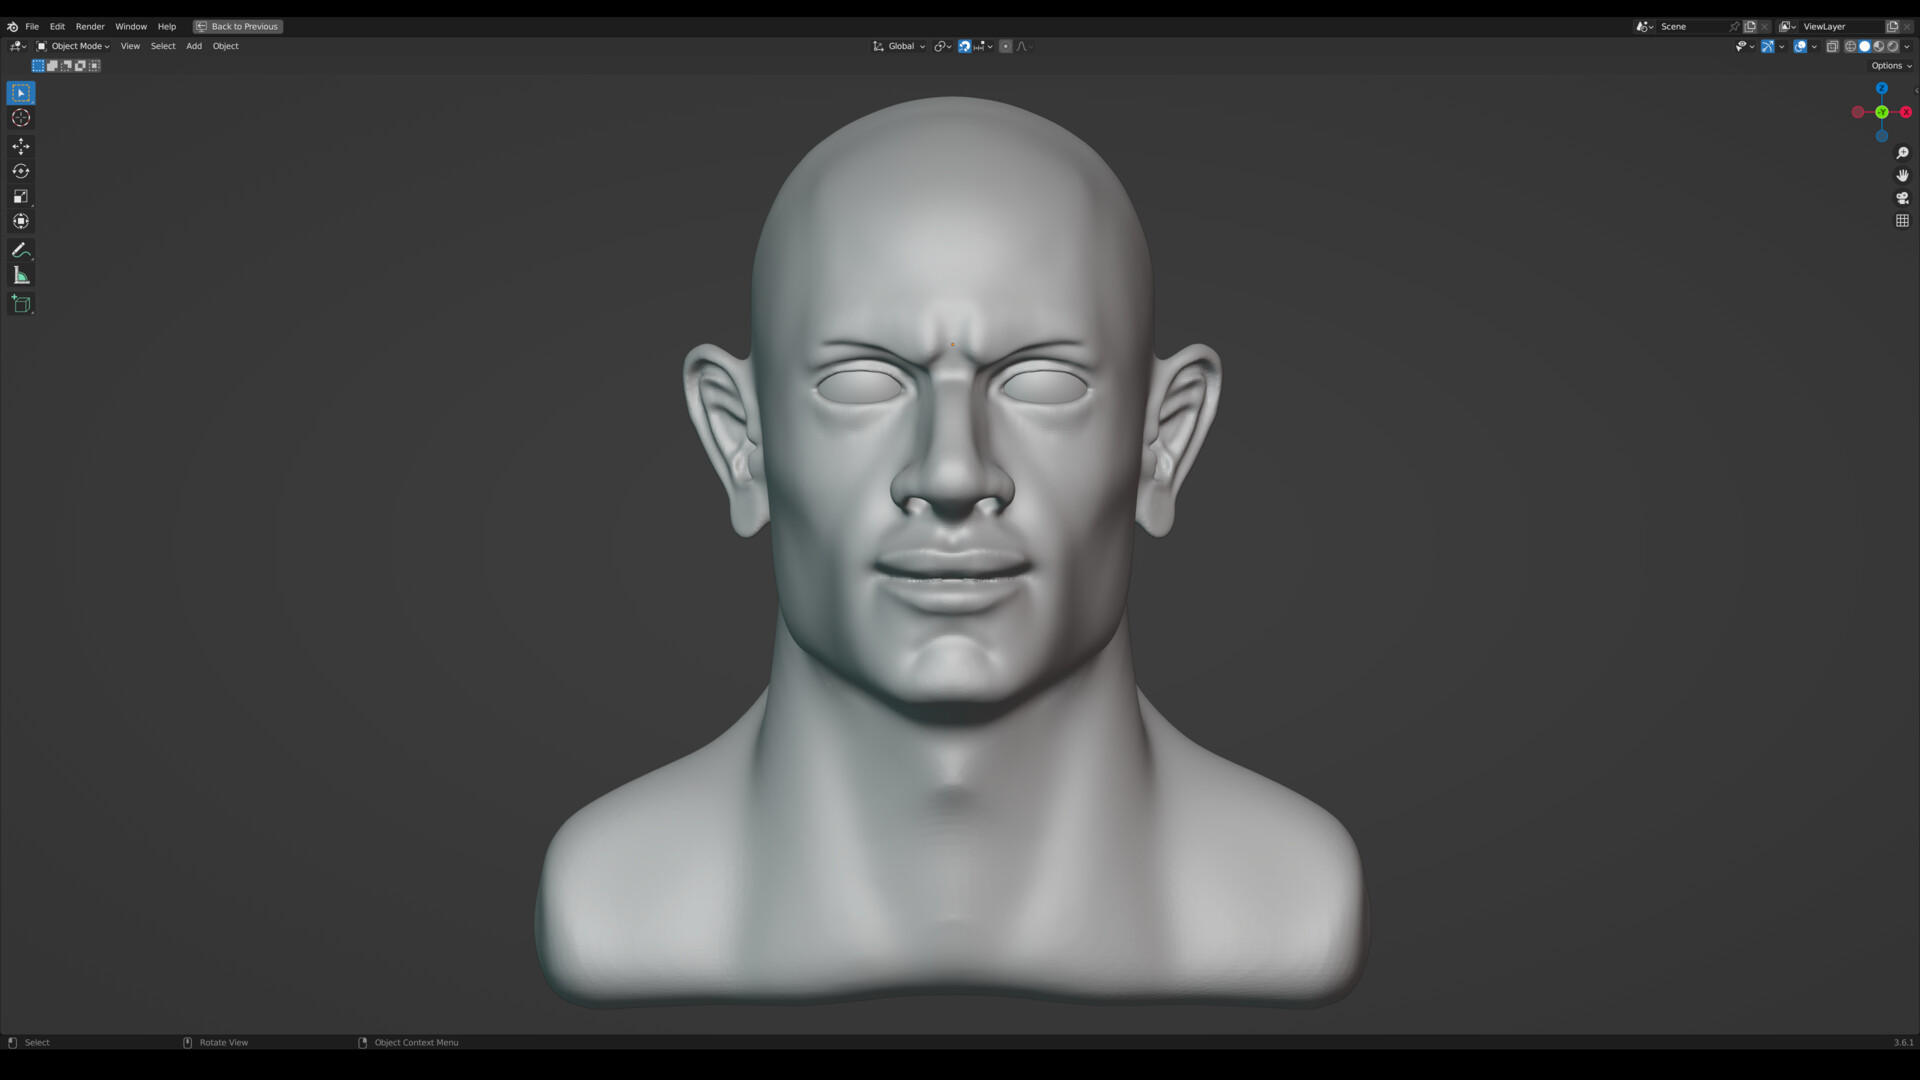
Task: Select the Move tool in the toolbar
Action: pyautogui.click(x=20, y=146)
